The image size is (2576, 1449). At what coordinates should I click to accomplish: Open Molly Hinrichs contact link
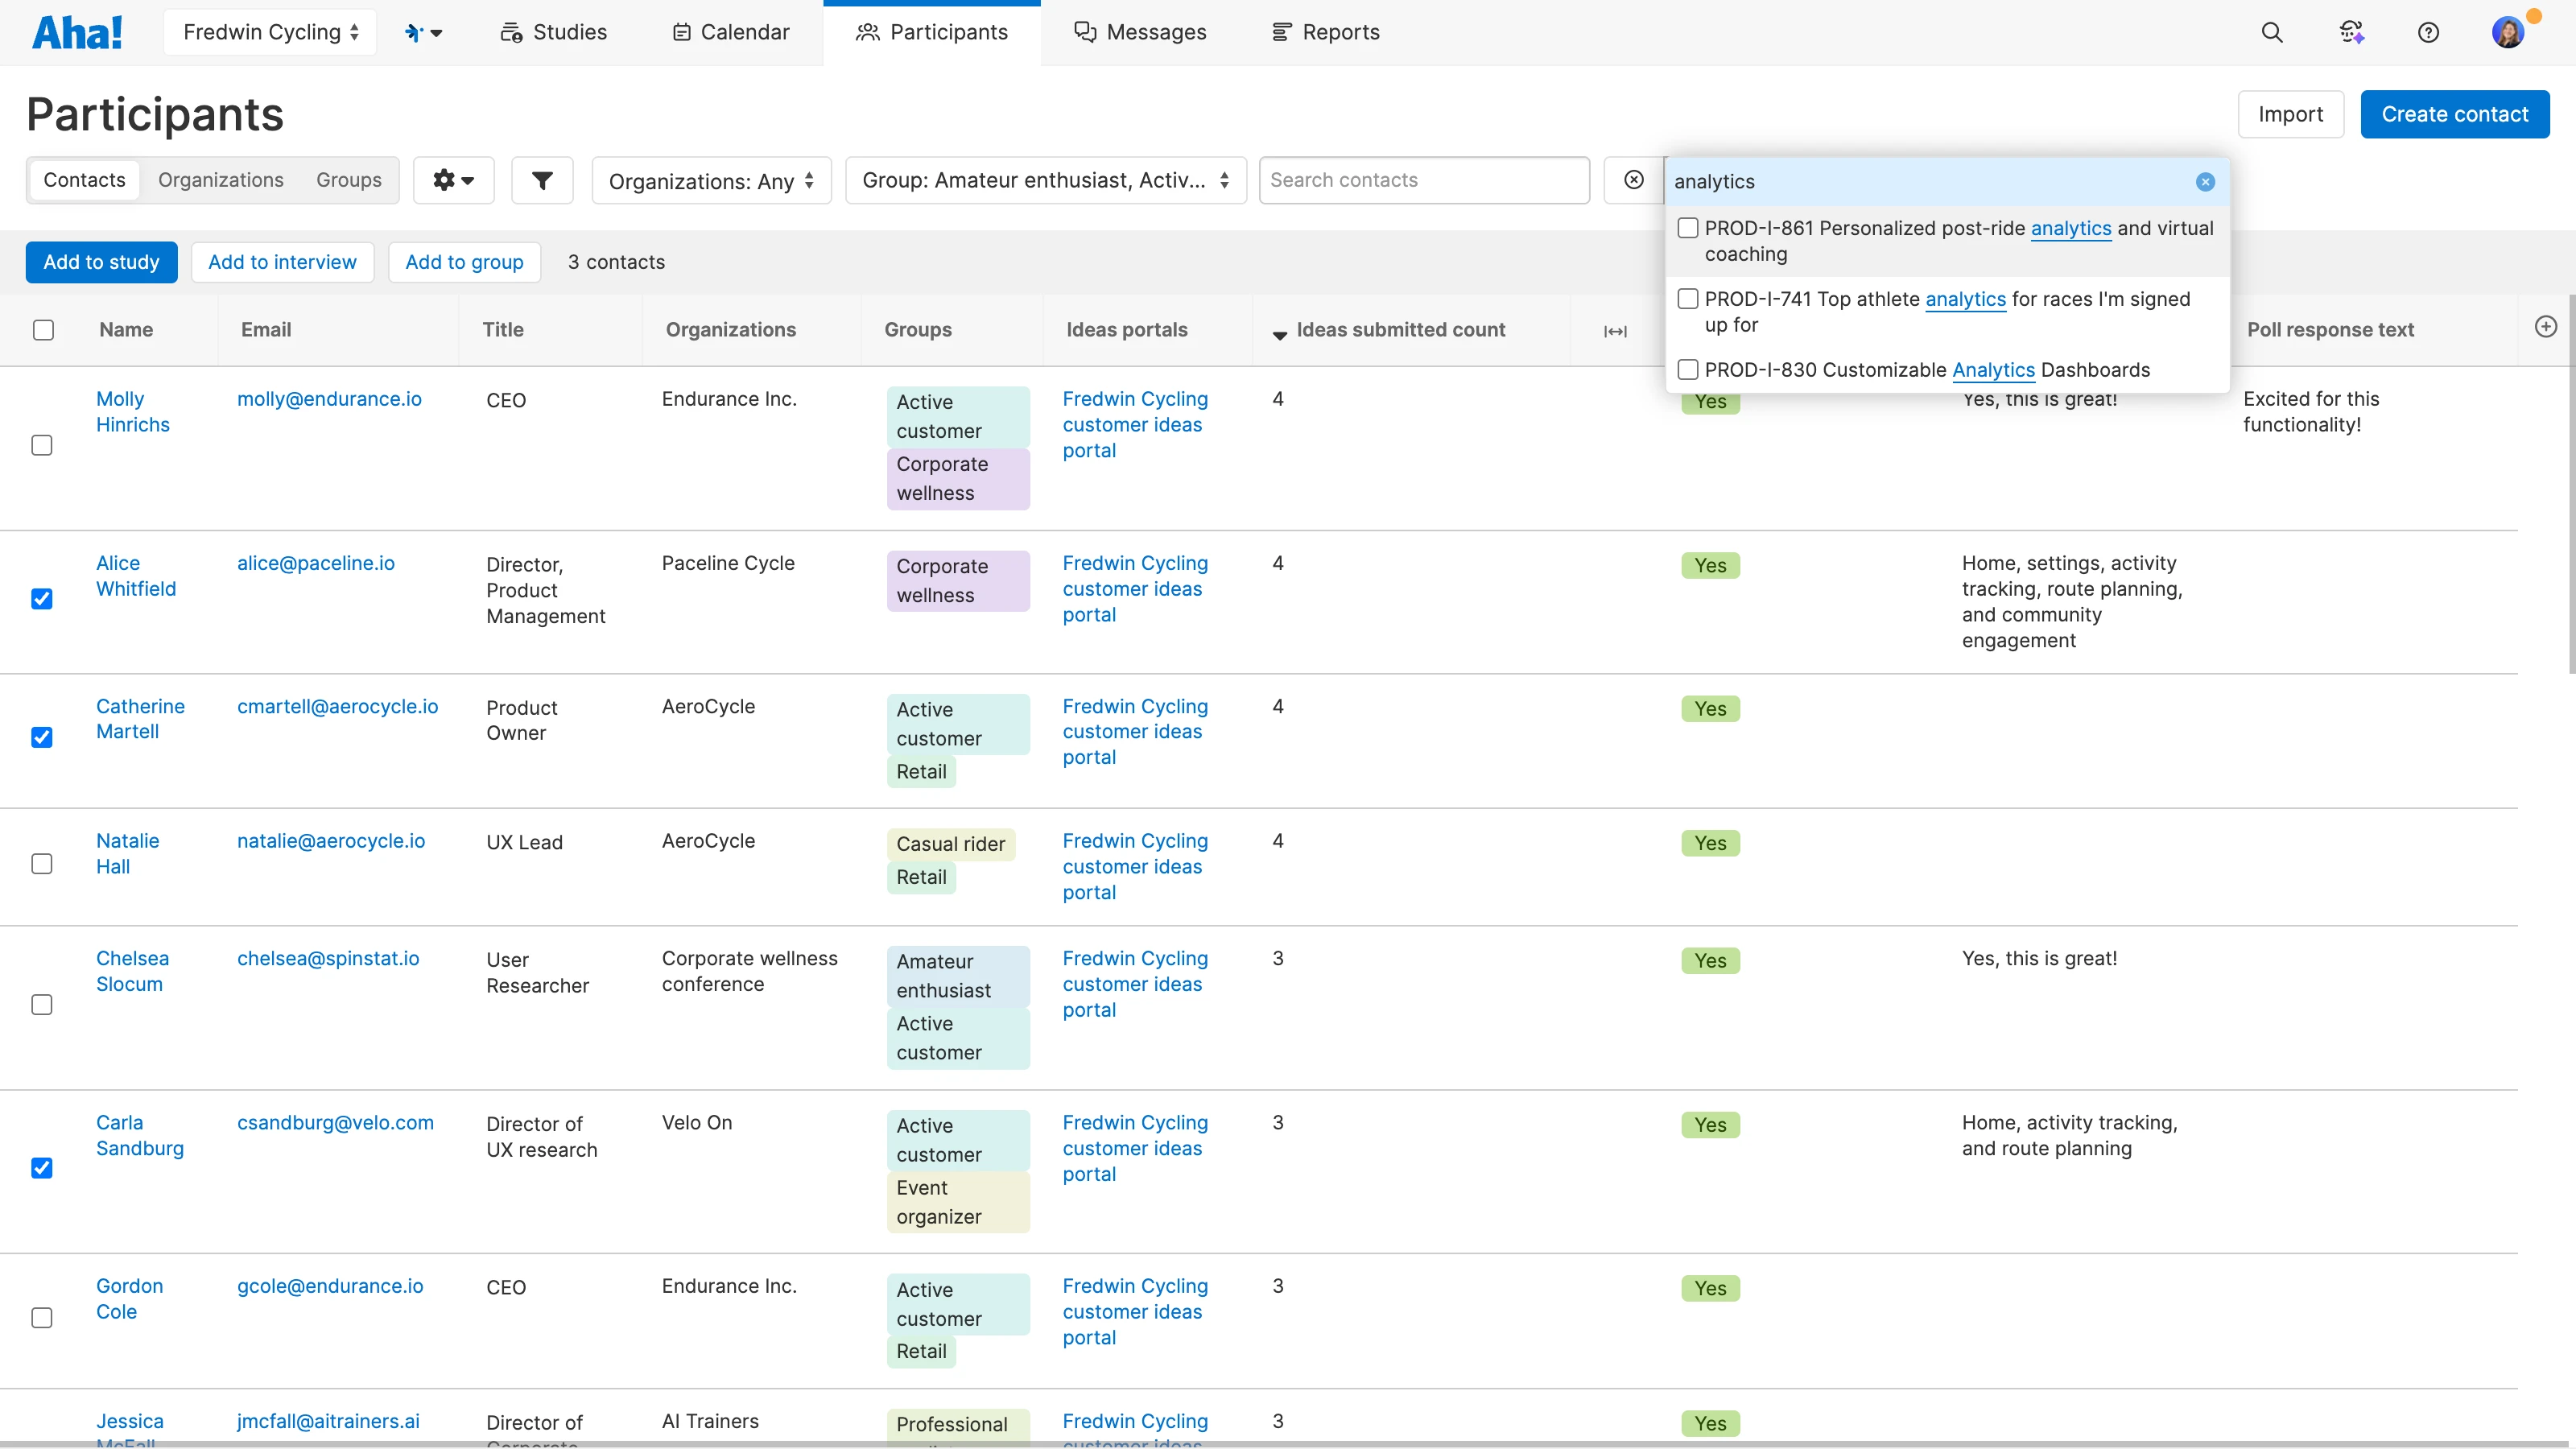click(133, 411)
